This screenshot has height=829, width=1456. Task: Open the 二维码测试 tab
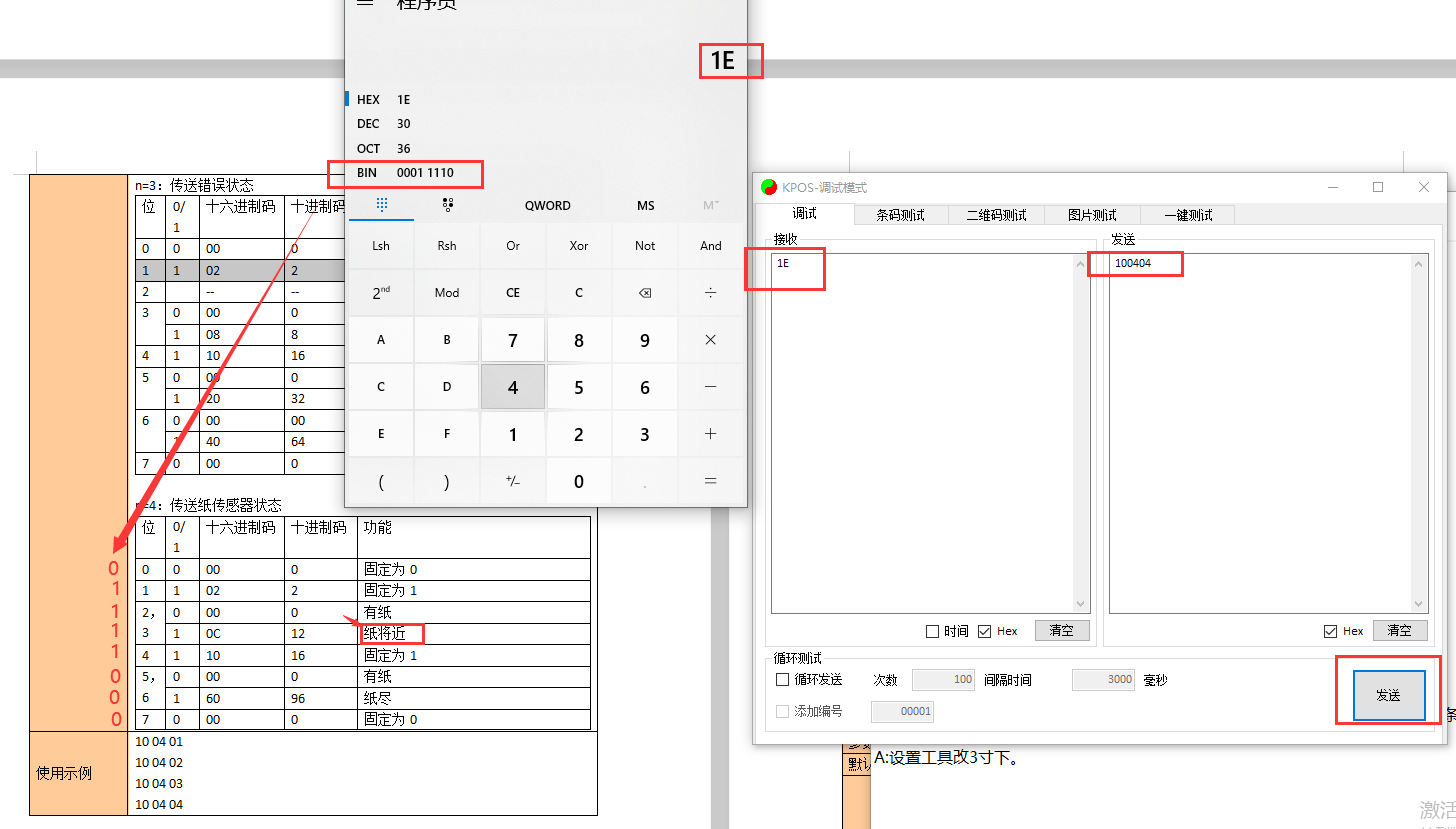[995, 215]
